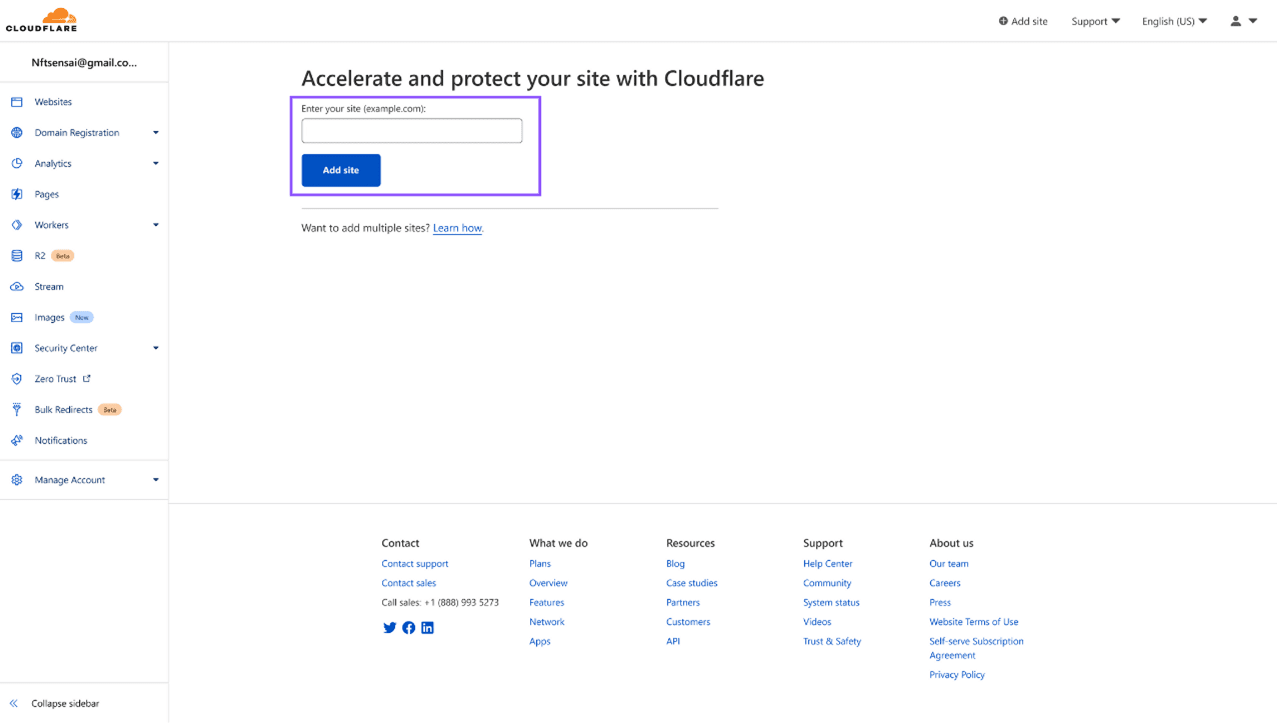
Task: Open the Plans footer link
Action: click(540, 564)
